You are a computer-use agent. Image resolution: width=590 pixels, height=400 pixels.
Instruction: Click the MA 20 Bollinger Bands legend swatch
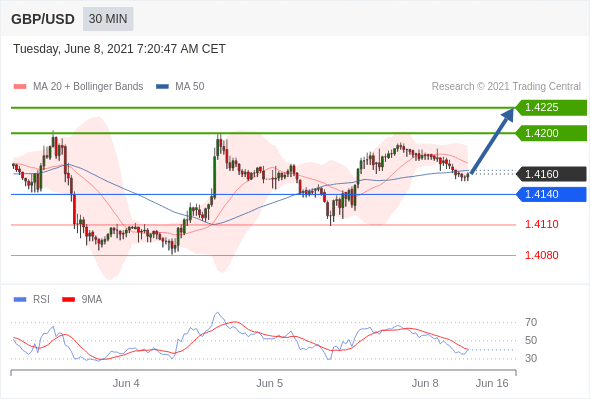click(20, 87)
